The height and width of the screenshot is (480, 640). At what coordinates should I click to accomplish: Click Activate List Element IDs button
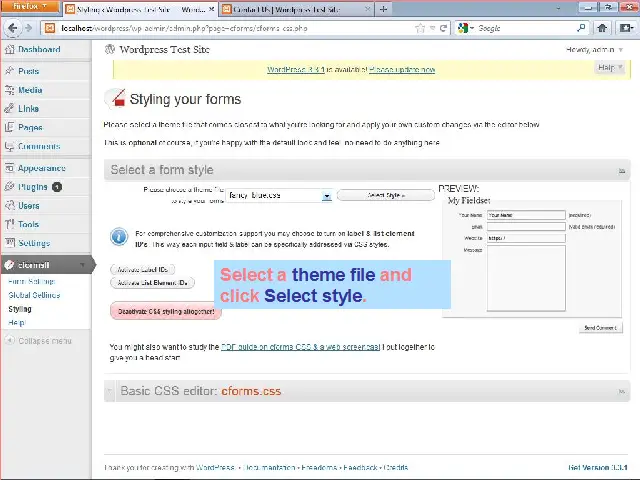tap(152, 282)
